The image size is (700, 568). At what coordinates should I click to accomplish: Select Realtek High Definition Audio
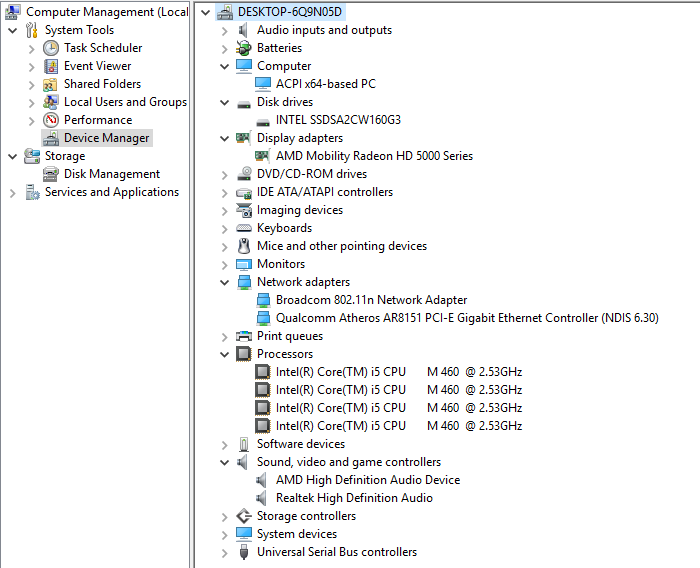(354, 497)
